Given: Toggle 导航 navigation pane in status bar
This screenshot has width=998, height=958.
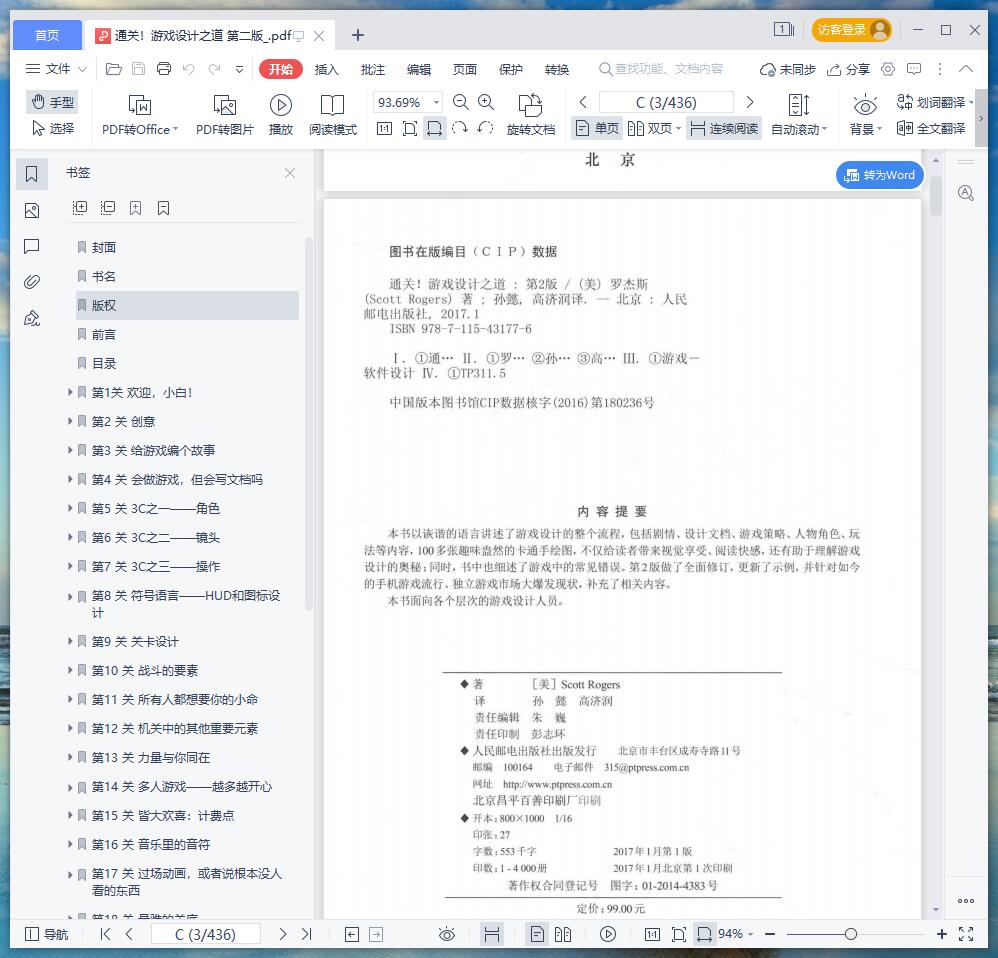Looking at the screenshot, I should click(x=46, y=934).
